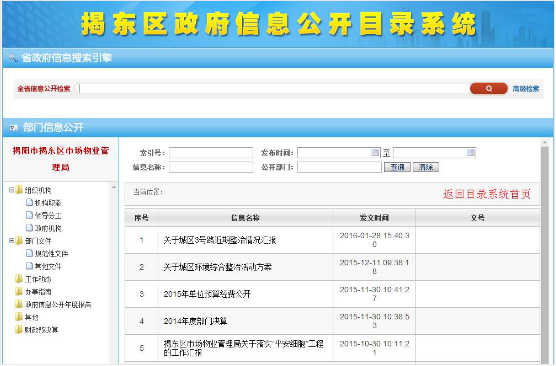Click the date 2015-10-30 cell
This screenshot has width=556, height=366.
pos(374,348)
